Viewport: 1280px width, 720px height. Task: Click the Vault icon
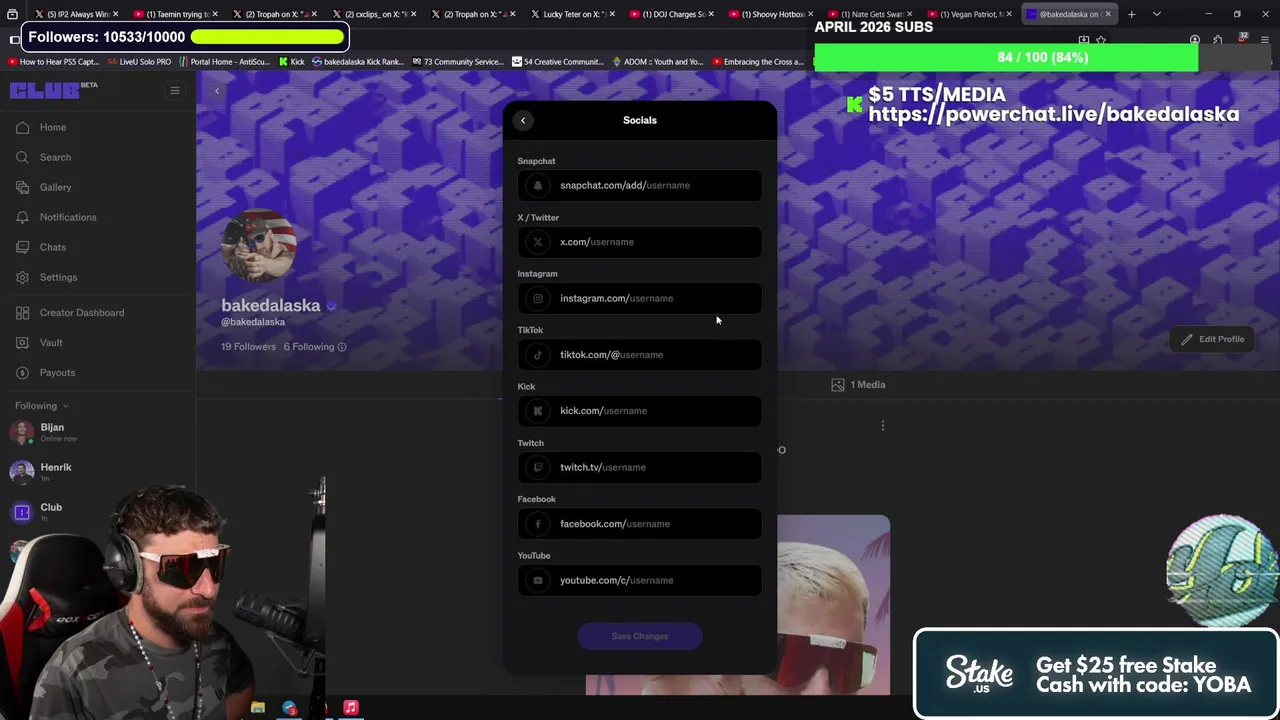tap(22, 342)
